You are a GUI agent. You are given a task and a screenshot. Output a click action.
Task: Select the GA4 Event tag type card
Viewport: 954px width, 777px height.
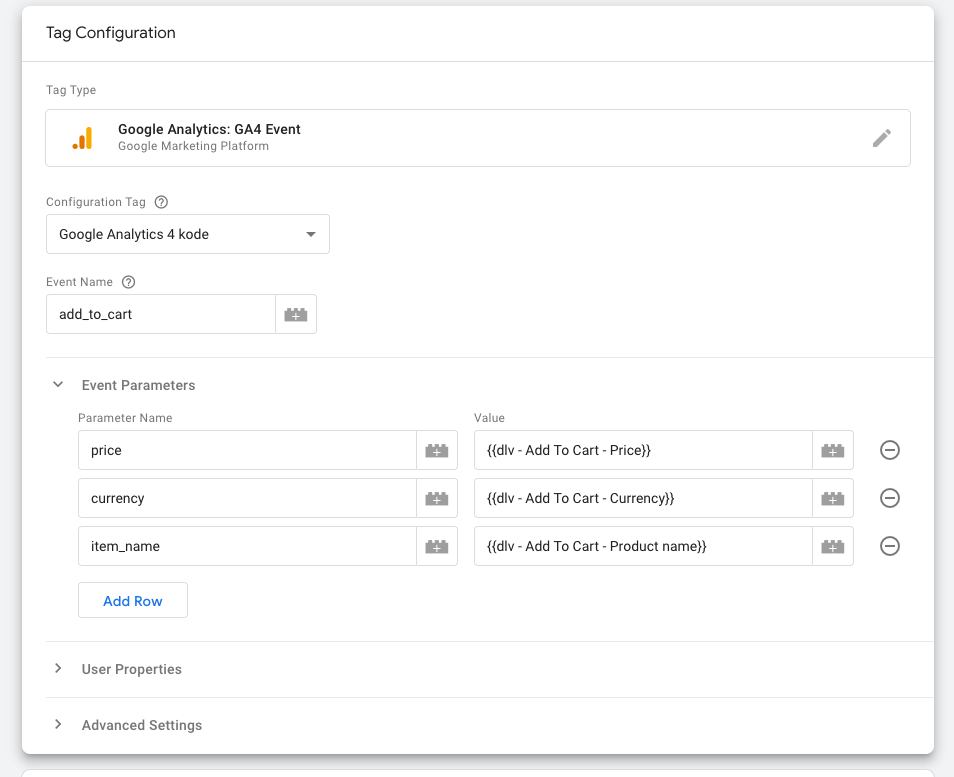(x=478, y=138)
